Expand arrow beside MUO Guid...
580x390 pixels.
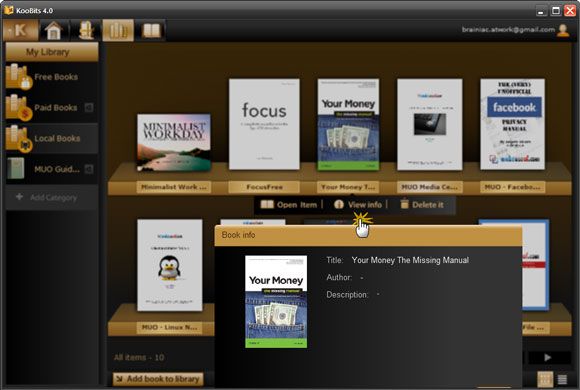(89, 169)
